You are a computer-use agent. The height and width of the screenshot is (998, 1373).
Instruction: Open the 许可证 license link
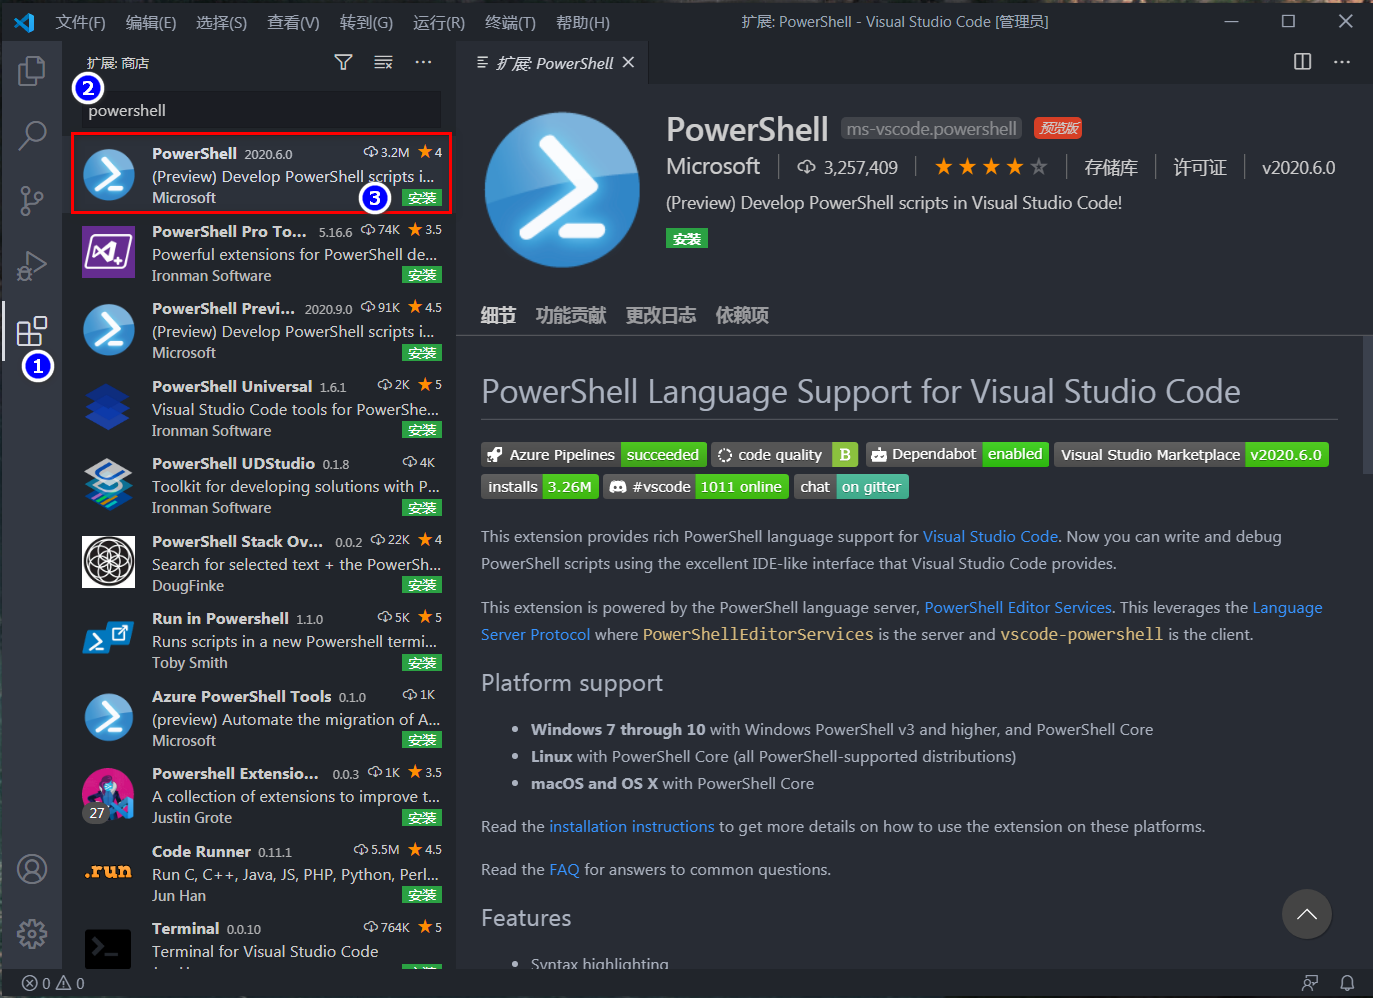pyautogui.click(x=1200, y=167)
